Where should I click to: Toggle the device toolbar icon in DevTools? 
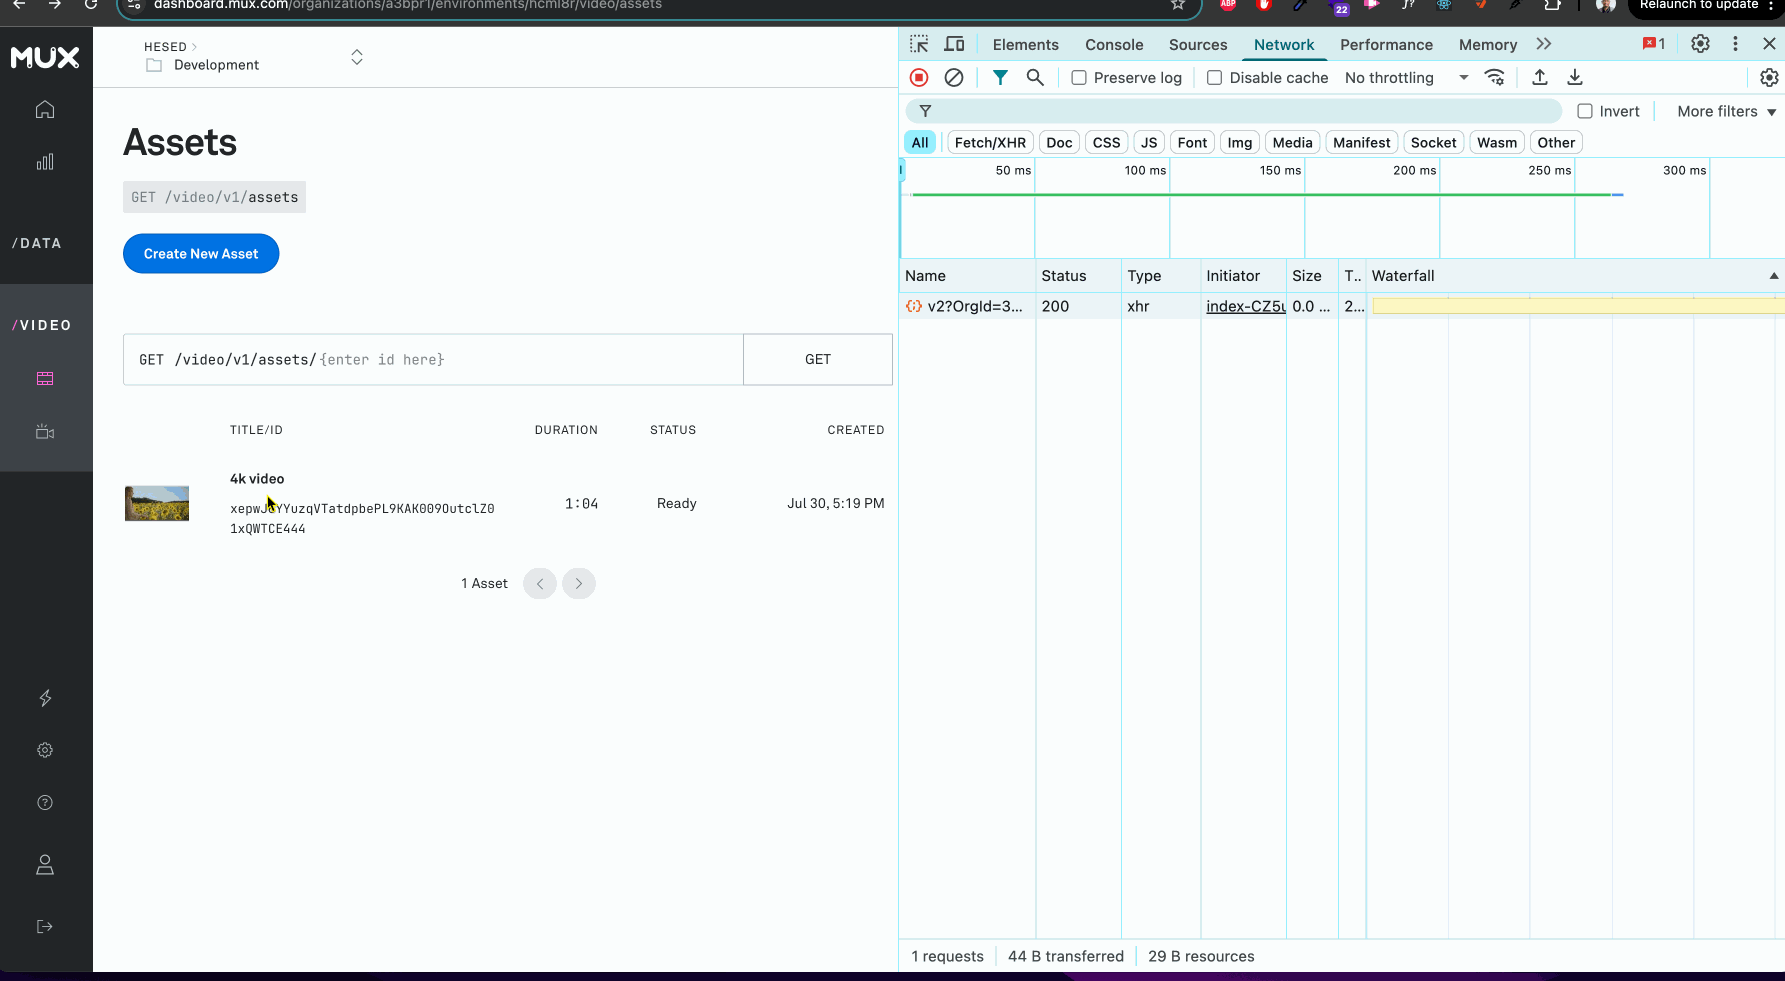955,44
